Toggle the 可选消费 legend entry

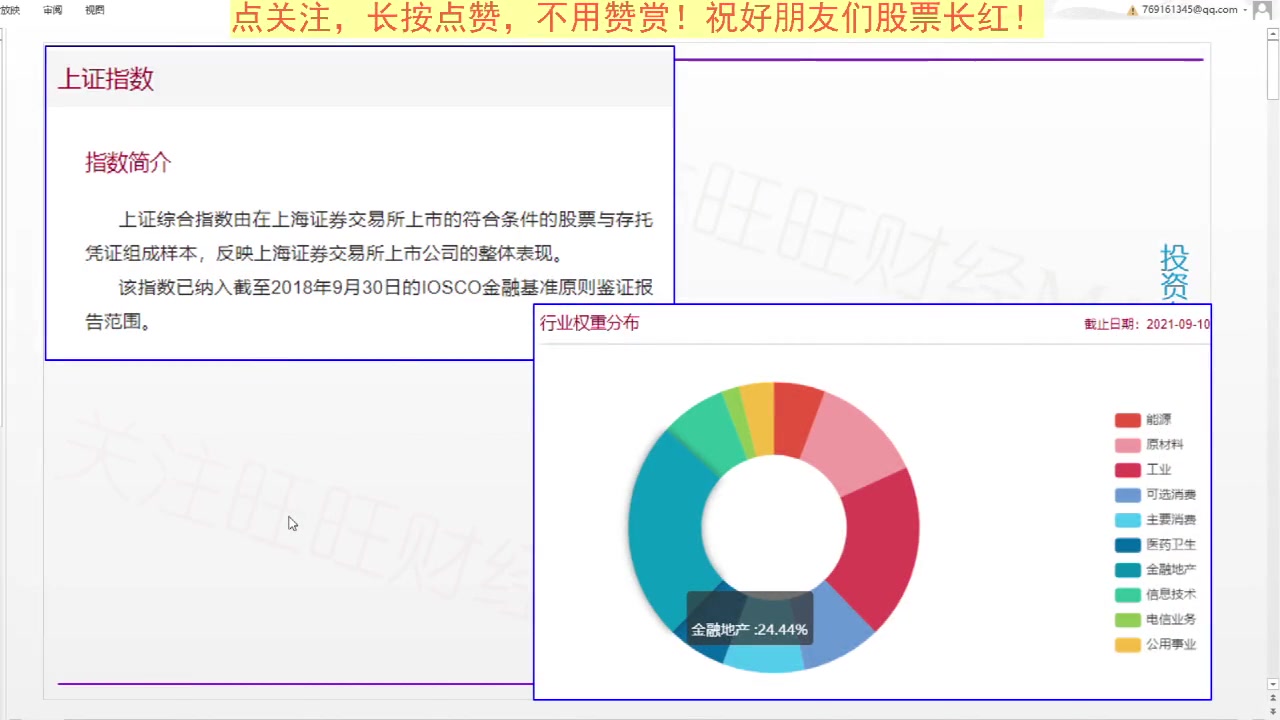click(1156, 495)
